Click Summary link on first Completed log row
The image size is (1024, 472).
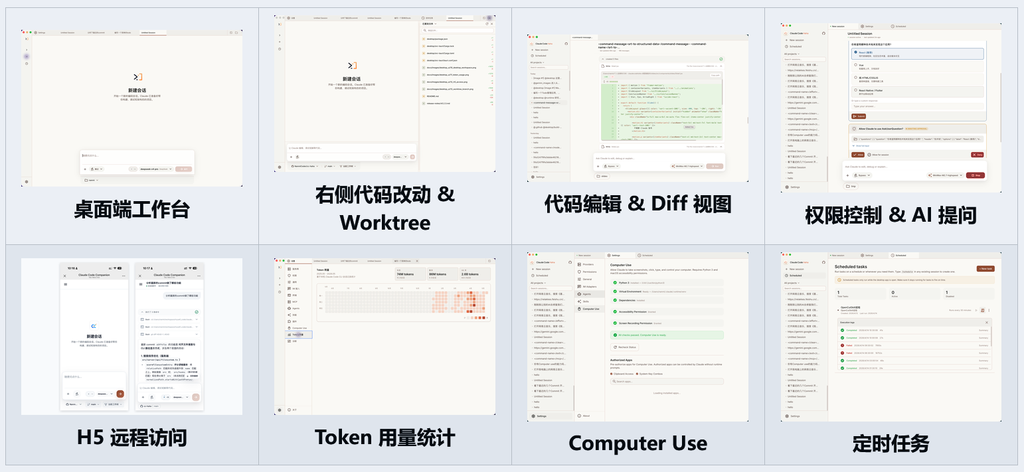984,330
